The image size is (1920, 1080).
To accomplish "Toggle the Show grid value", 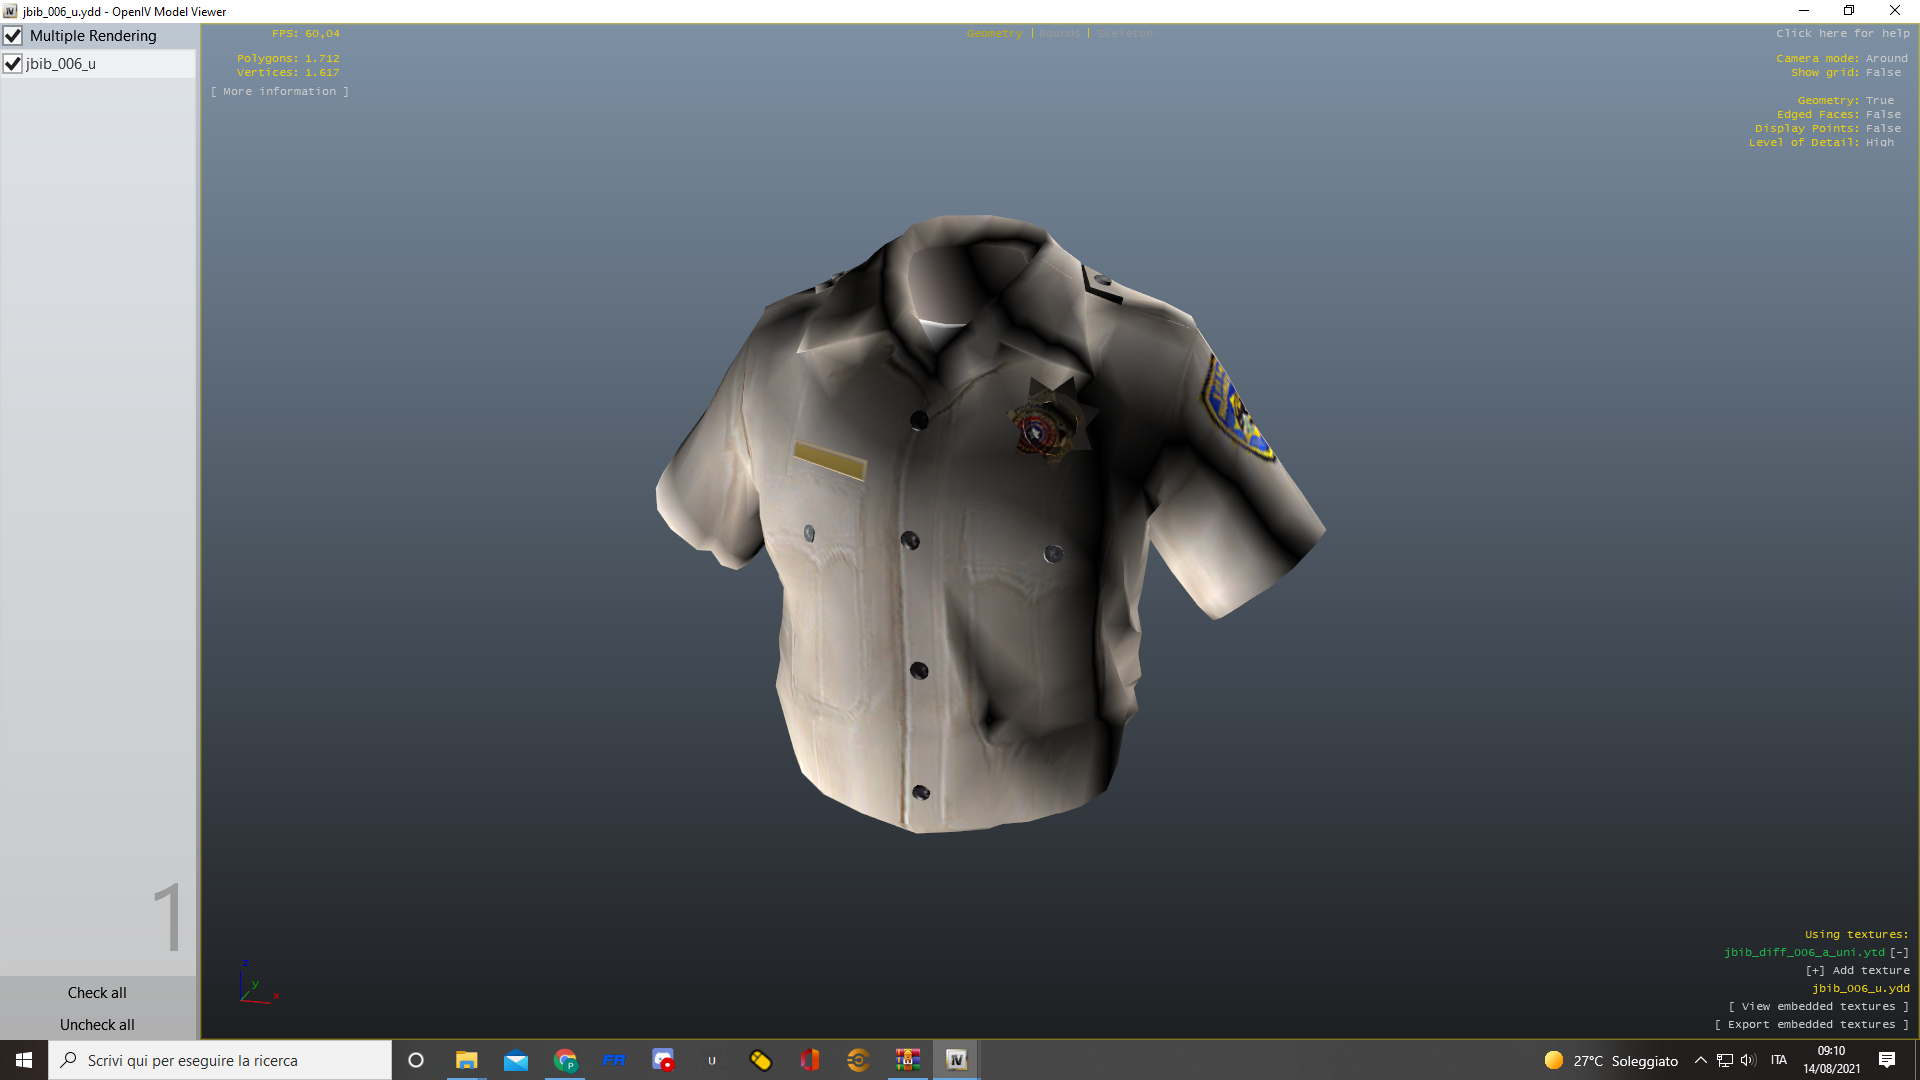I will point(1883,73).
